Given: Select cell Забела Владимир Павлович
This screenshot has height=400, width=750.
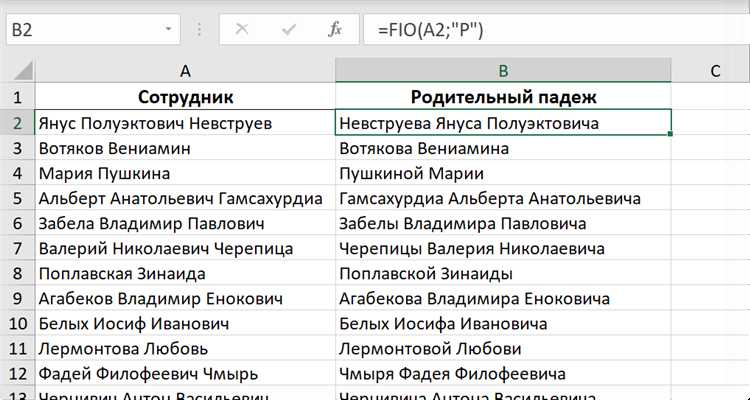Looking at the screenshot, I should coord(185,223).
